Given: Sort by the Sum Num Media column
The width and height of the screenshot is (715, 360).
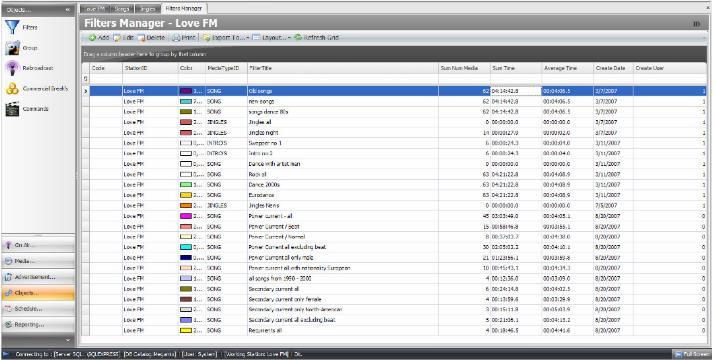Looking at the screenshot, I should coord(464,68).
